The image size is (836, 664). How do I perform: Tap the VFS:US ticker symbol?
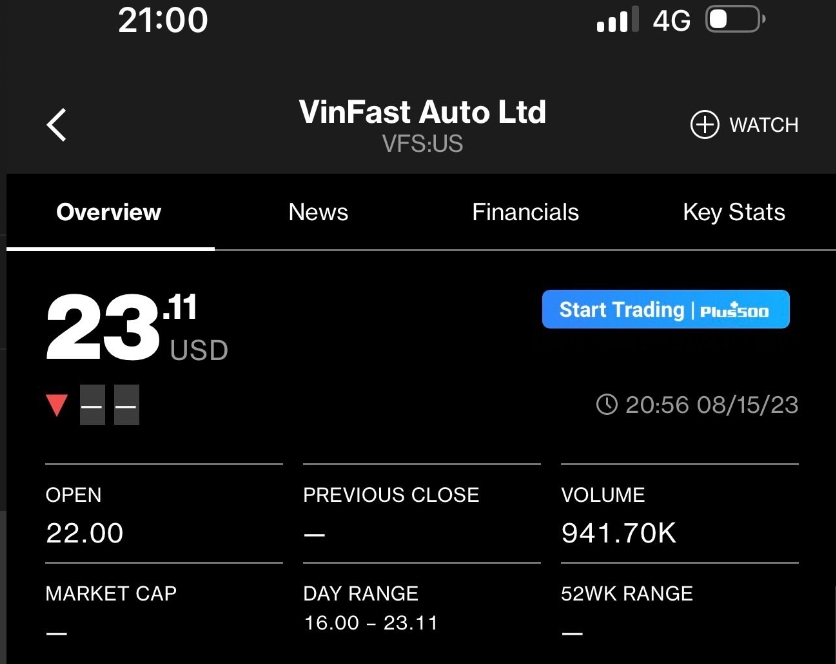[422, 143]
